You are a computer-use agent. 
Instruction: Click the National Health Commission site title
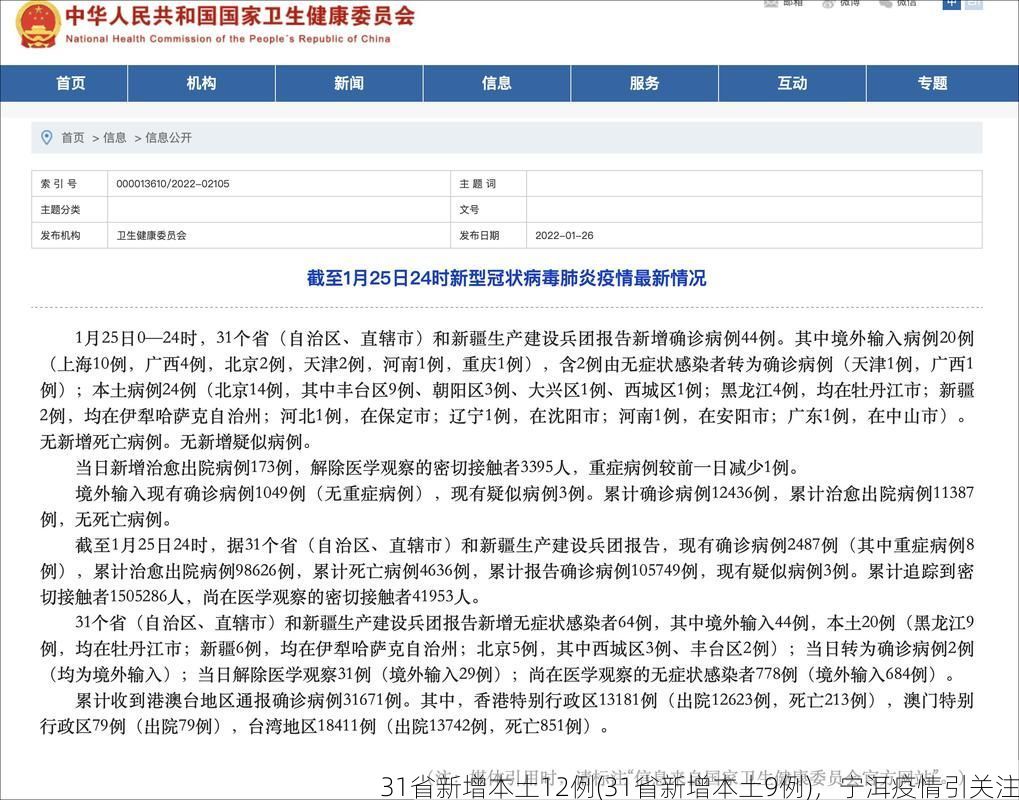coord(240,17)
